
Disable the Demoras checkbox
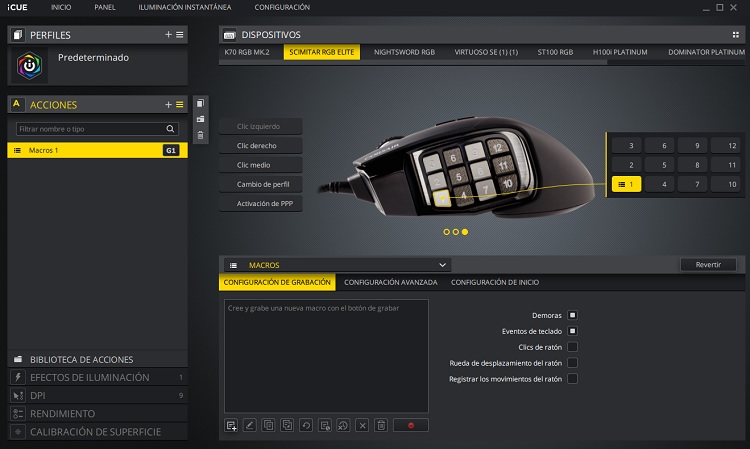572,315
